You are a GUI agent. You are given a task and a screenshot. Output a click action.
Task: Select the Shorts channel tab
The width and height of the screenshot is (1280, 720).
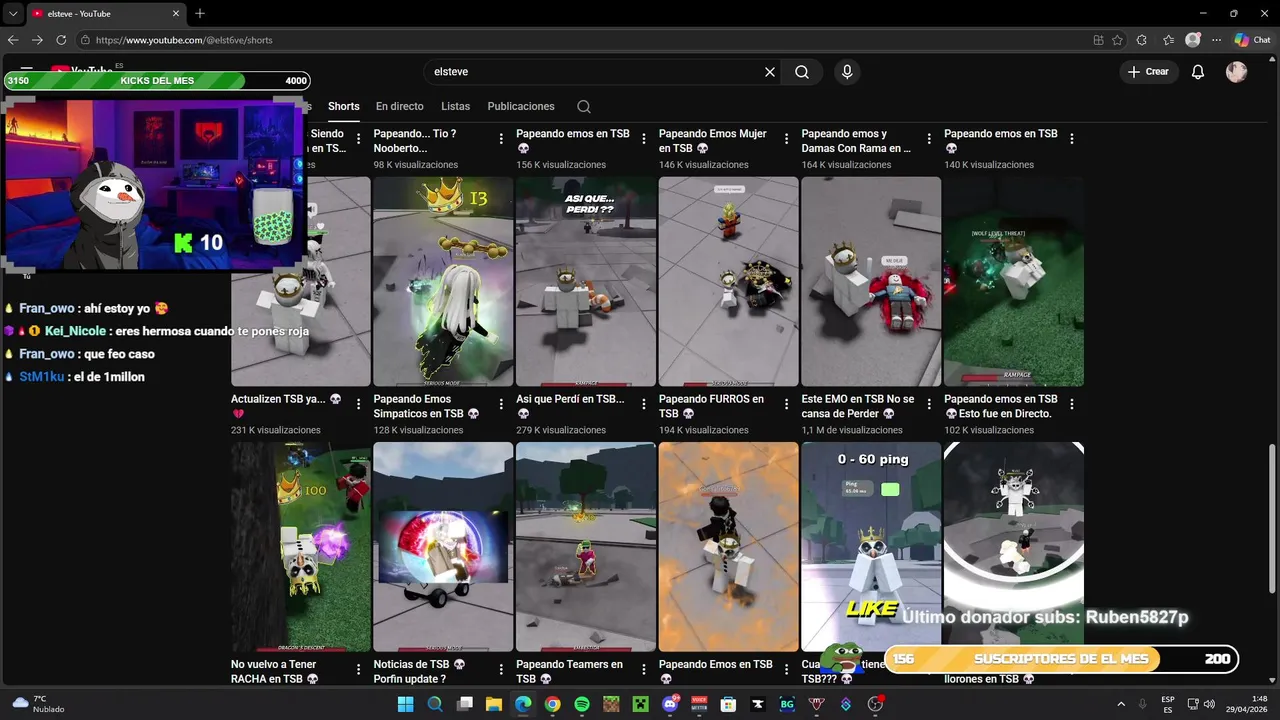[343, 106]
